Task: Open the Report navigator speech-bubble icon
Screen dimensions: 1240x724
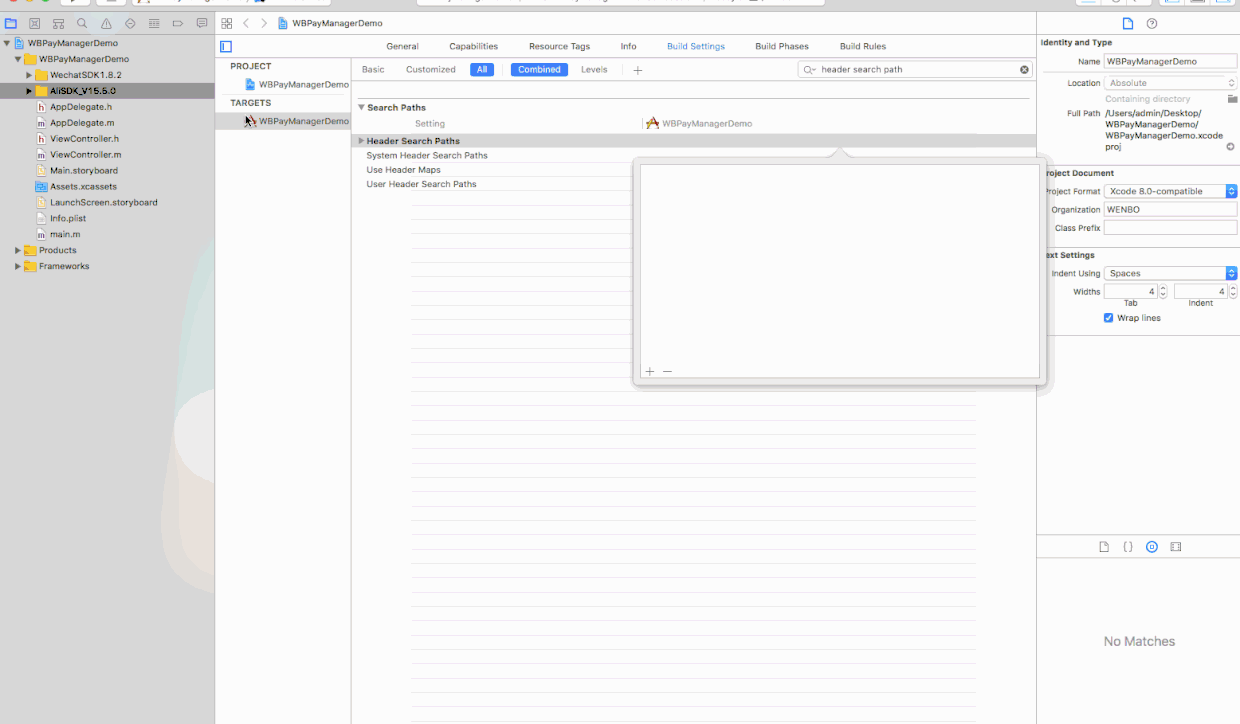Action: pyautogui.click(x=202, y=22)
